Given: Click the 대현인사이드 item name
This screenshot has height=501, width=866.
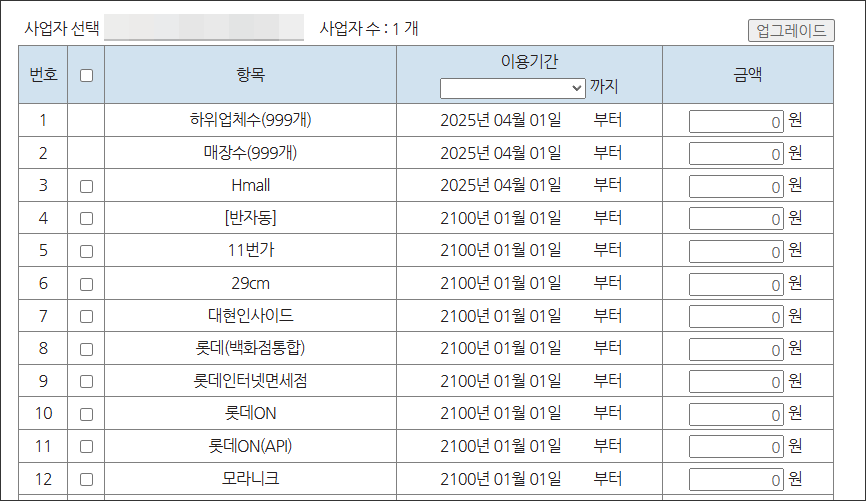Looking at the screenshot, I should coord(250,315).
